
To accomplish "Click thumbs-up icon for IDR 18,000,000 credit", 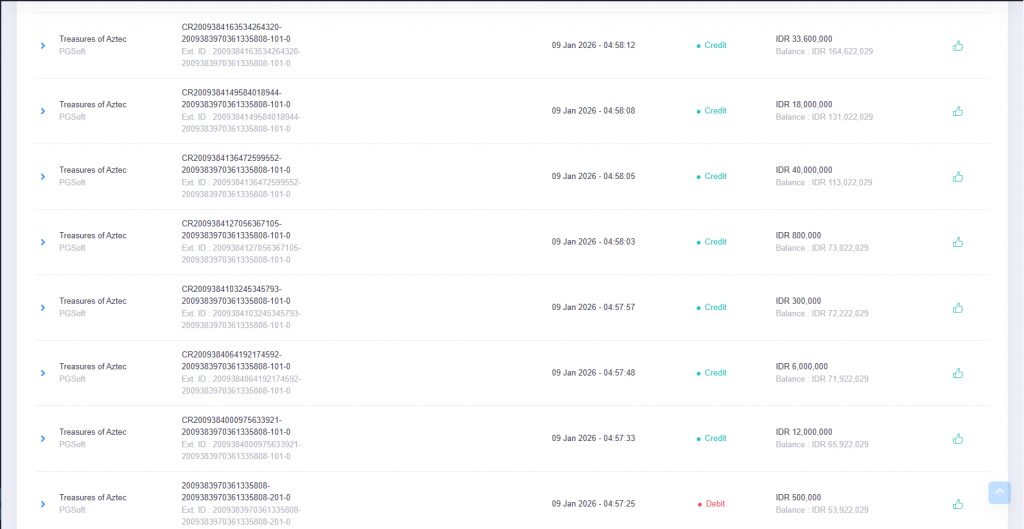I will click(x=958, y=111).
